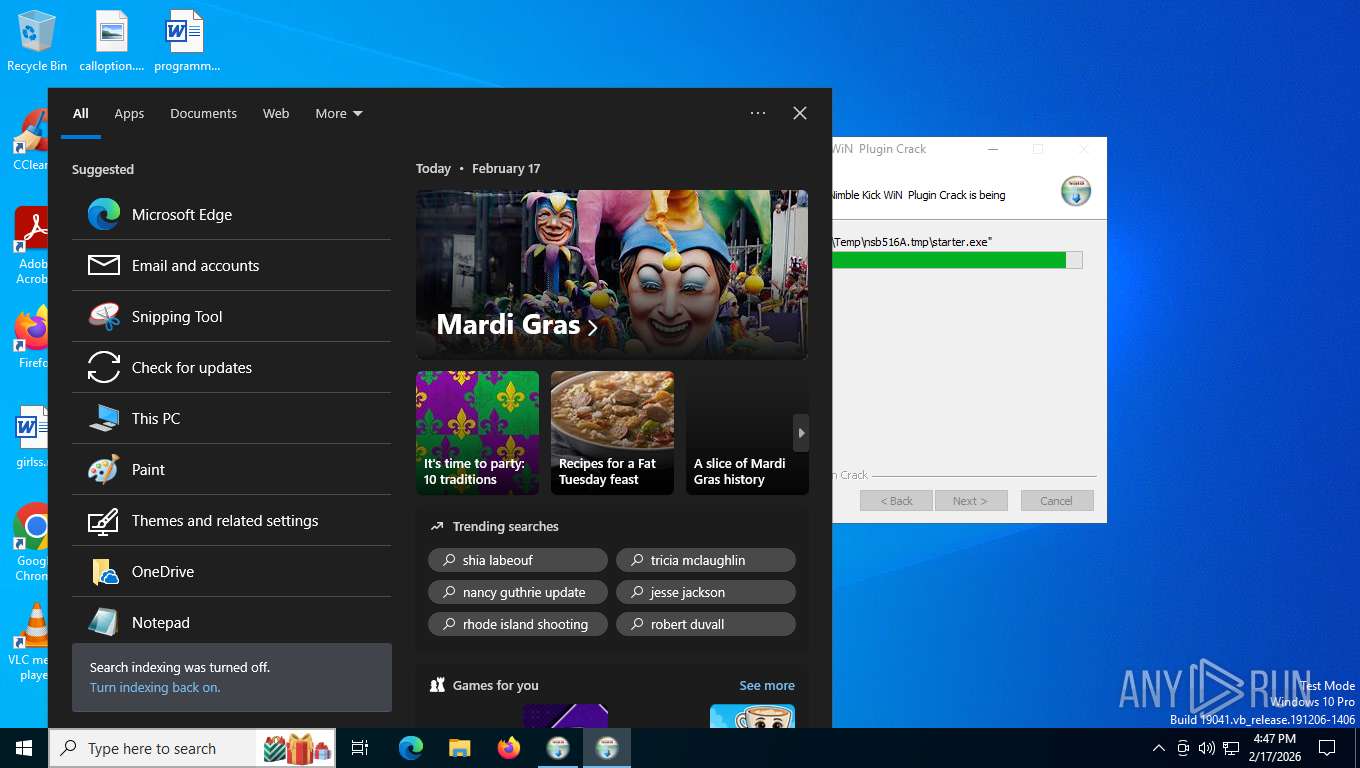Launch Paint from suggested list
This screenshot has width=1360, height=768.
pyautogui.click(x=231, y=469)
